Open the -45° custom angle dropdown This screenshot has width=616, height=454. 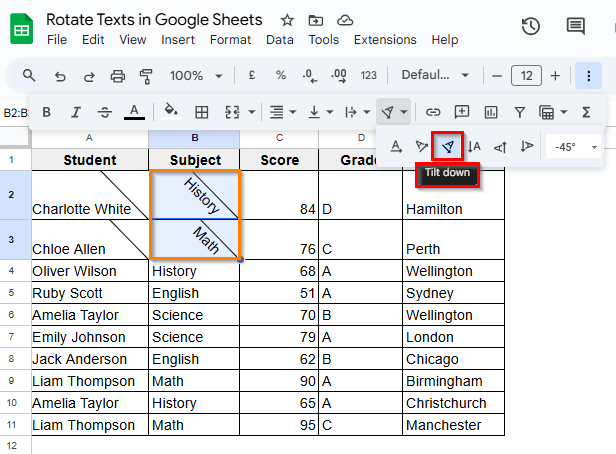pyautogui.click(x=574, y=146)
